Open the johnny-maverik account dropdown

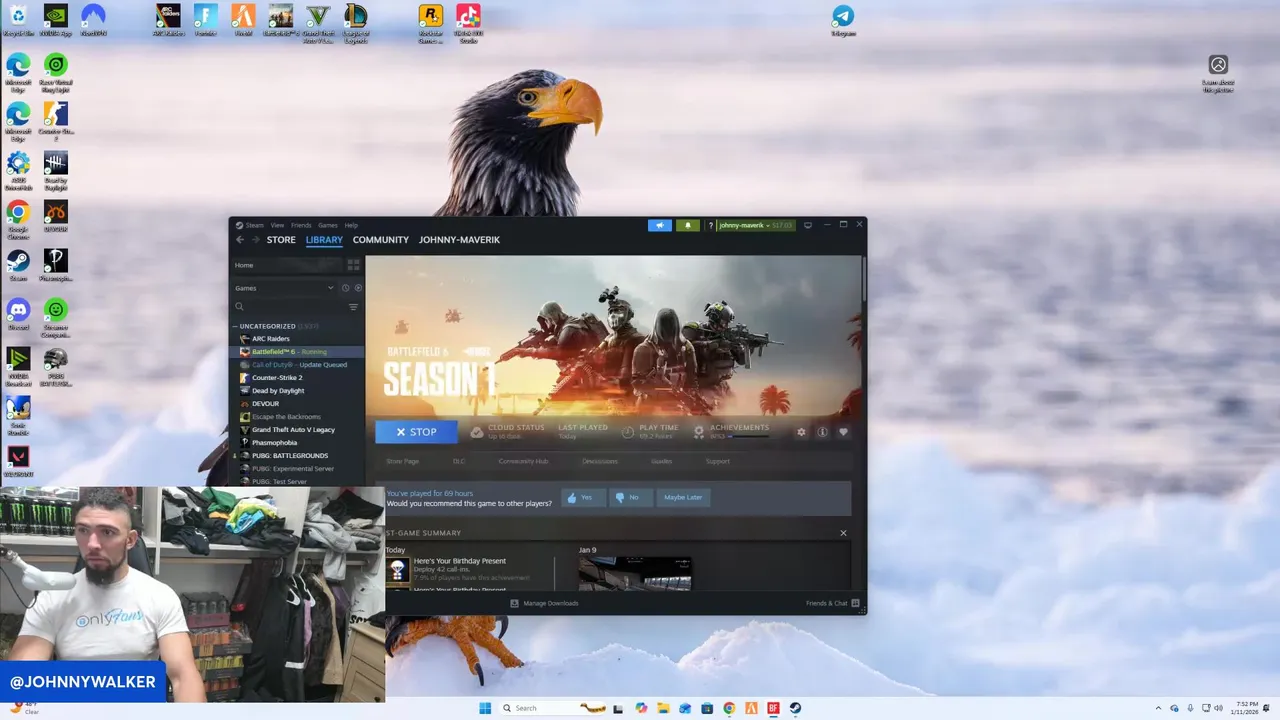755,225
